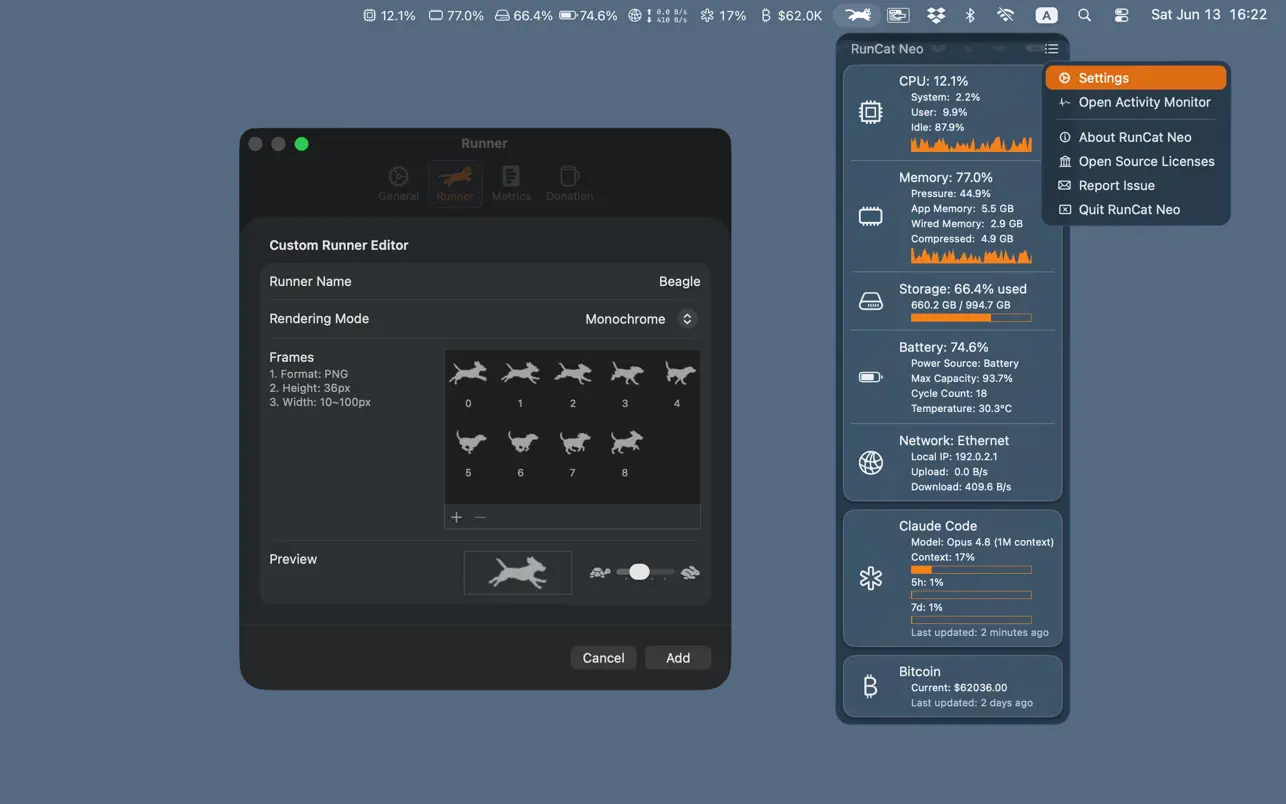Image resolution: width=1286 pixels, height=804 pixels.
Task: Click the Network globe icon in panel
Action: pyautogui.click(x=871, y=463)
